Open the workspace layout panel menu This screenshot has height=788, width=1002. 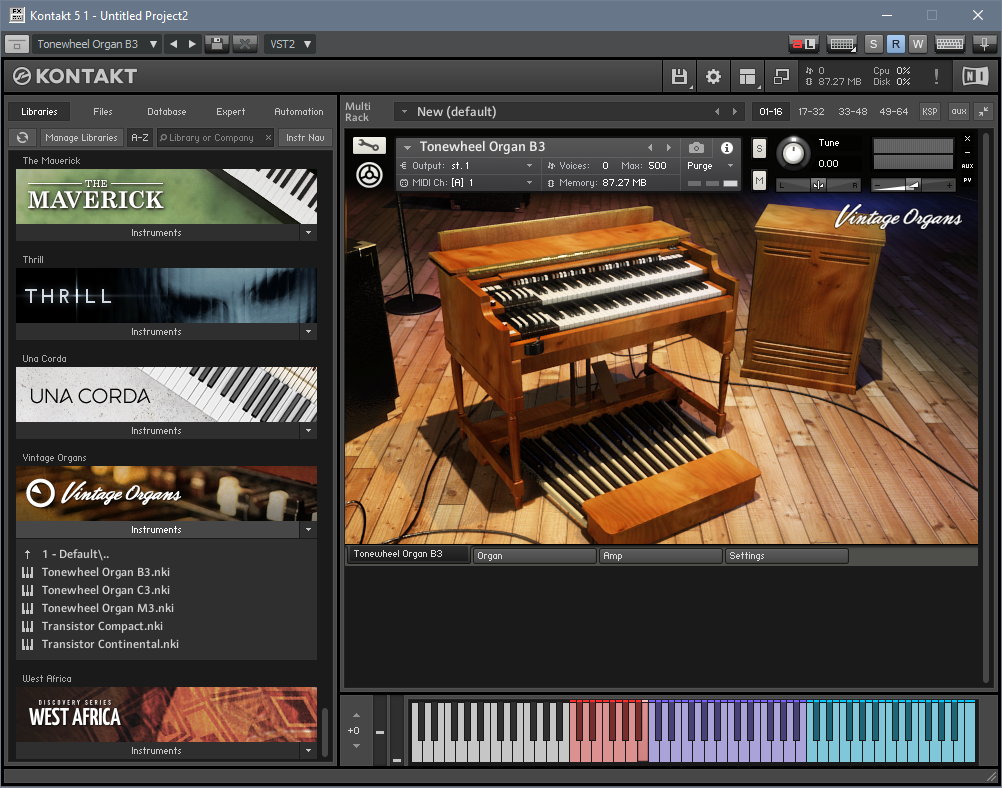coord(746,77)
